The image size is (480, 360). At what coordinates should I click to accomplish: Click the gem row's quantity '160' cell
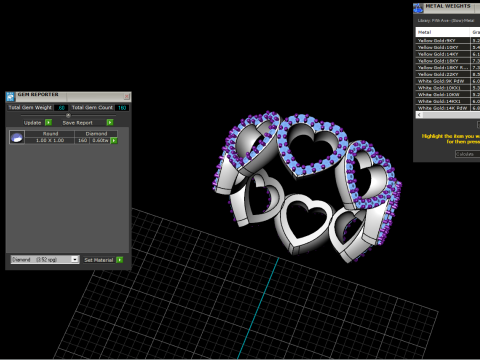point(82,140)
